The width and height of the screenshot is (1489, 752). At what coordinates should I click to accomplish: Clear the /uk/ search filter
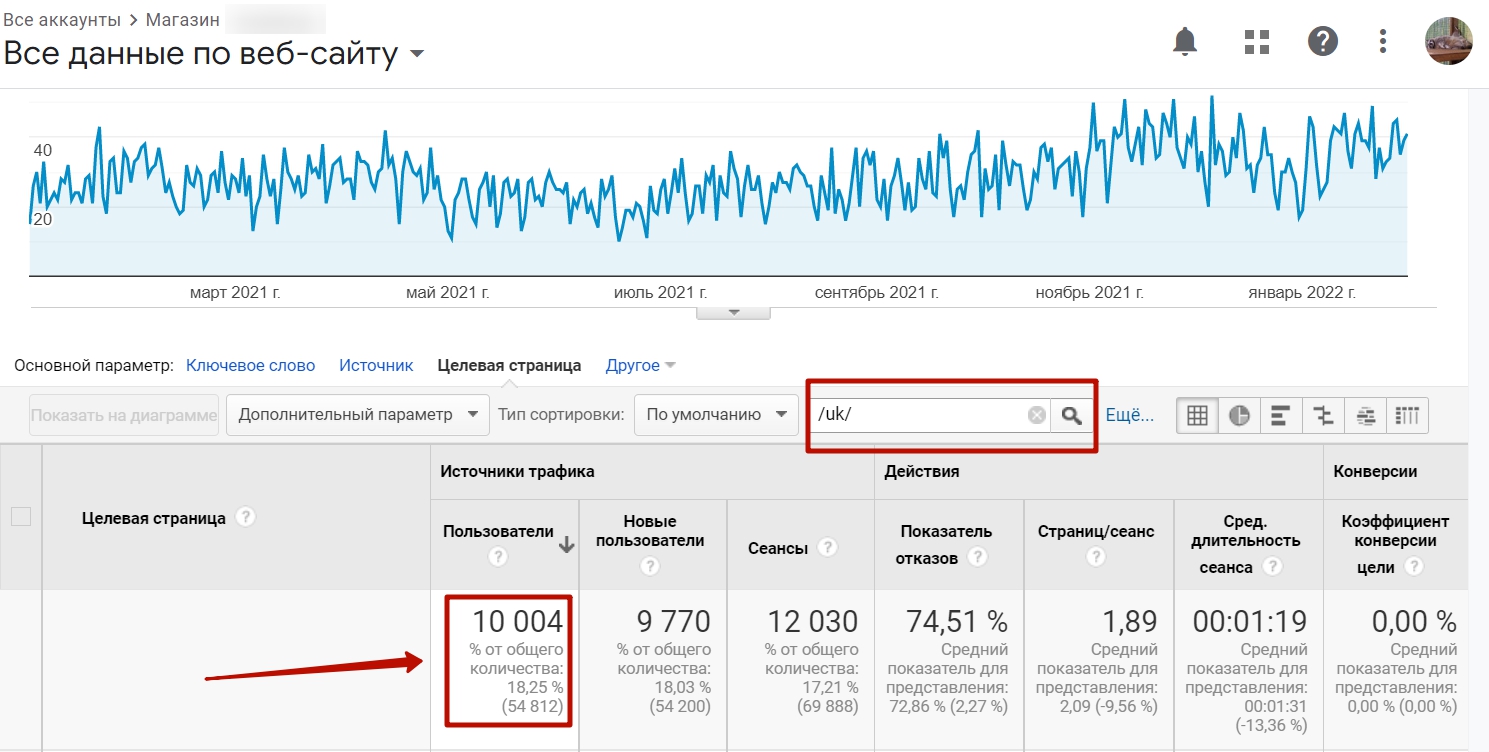[1037, 415]
